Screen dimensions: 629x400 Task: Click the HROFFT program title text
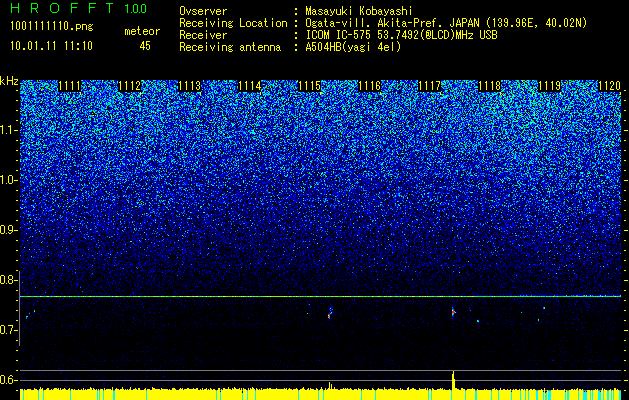click(63, 8)
